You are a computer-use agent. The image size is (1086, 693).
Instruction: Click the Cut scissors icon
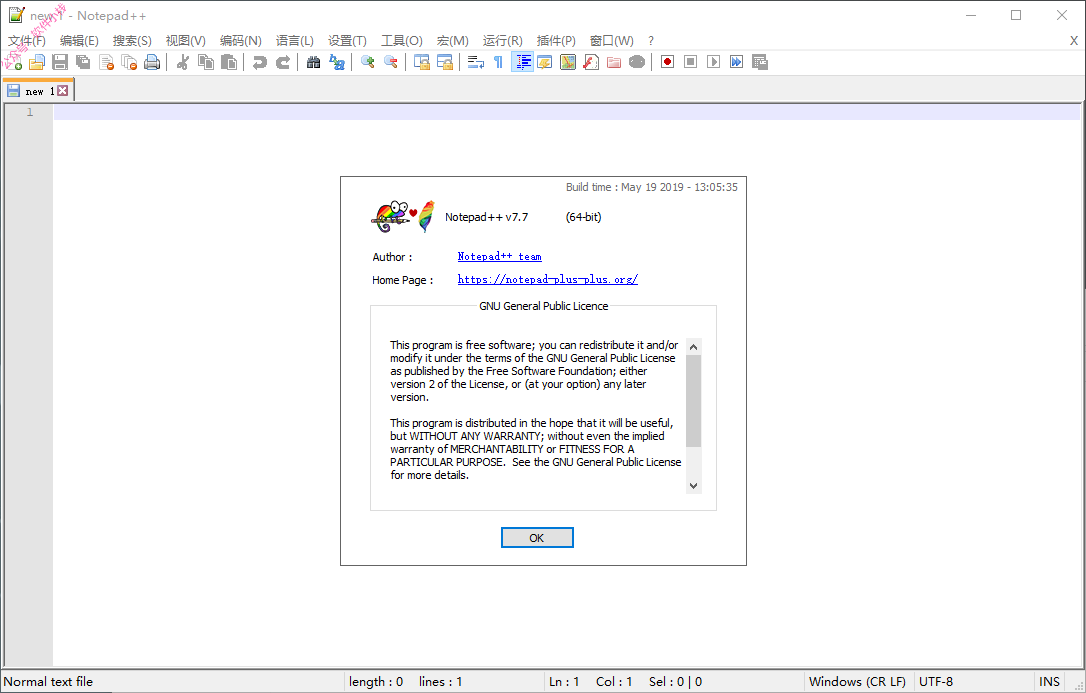pos(183,62)
